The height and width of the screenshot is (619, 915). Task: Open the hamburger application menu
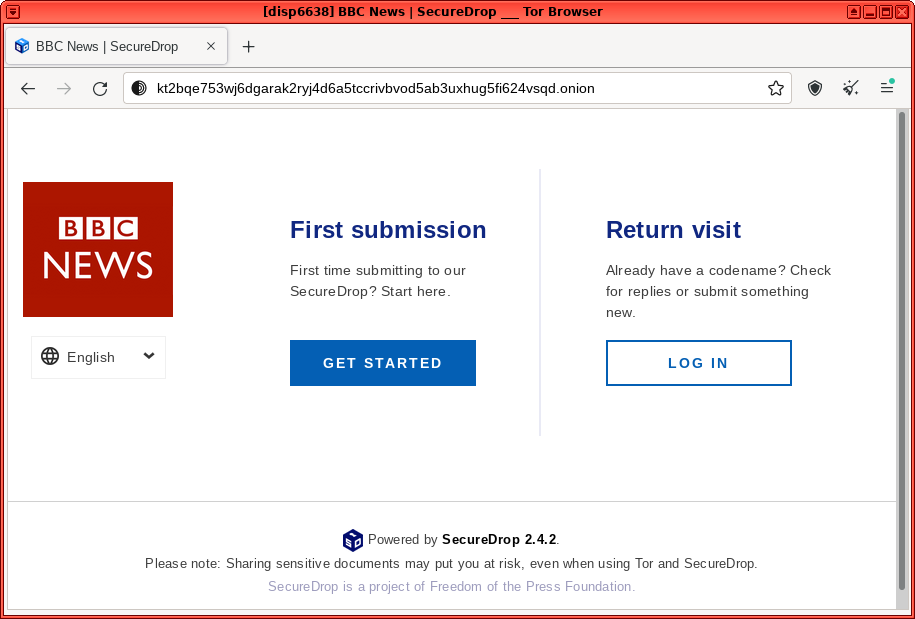887,89
